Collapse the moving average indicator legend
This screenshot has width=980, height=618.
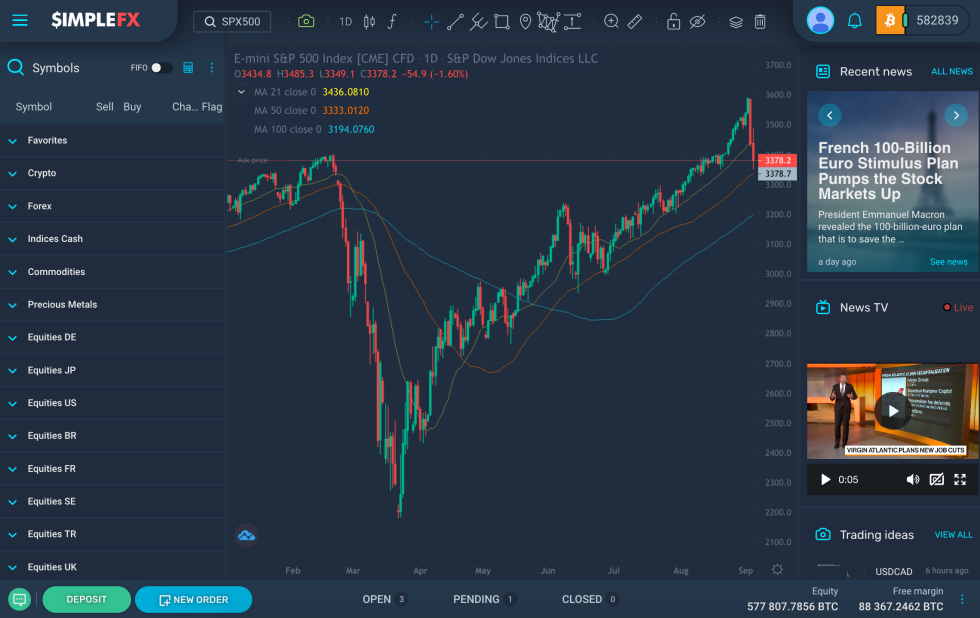pos(241,92)
